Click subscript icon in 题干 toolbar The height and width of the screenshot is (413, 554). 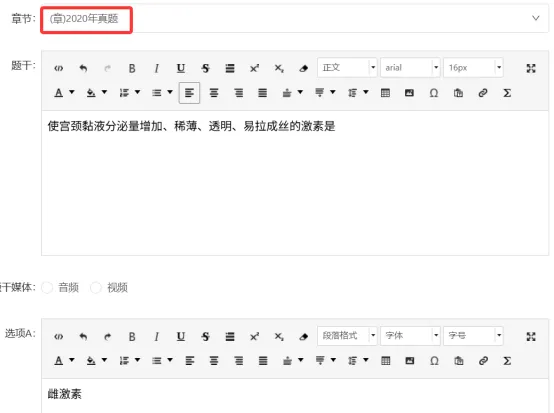[279, 68]
